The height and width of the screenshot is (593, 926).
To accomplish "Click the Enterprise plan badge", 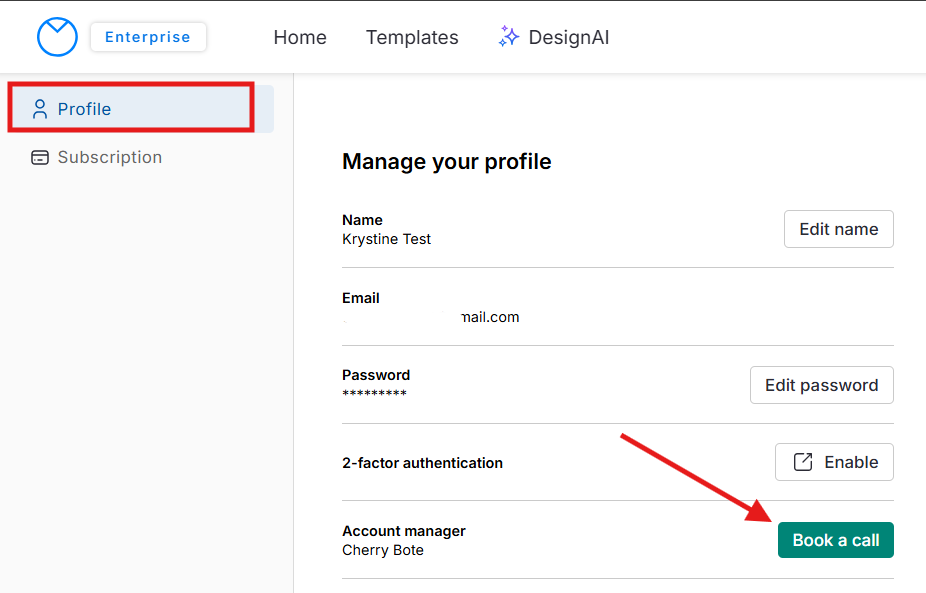I will (x=148, y=37).
